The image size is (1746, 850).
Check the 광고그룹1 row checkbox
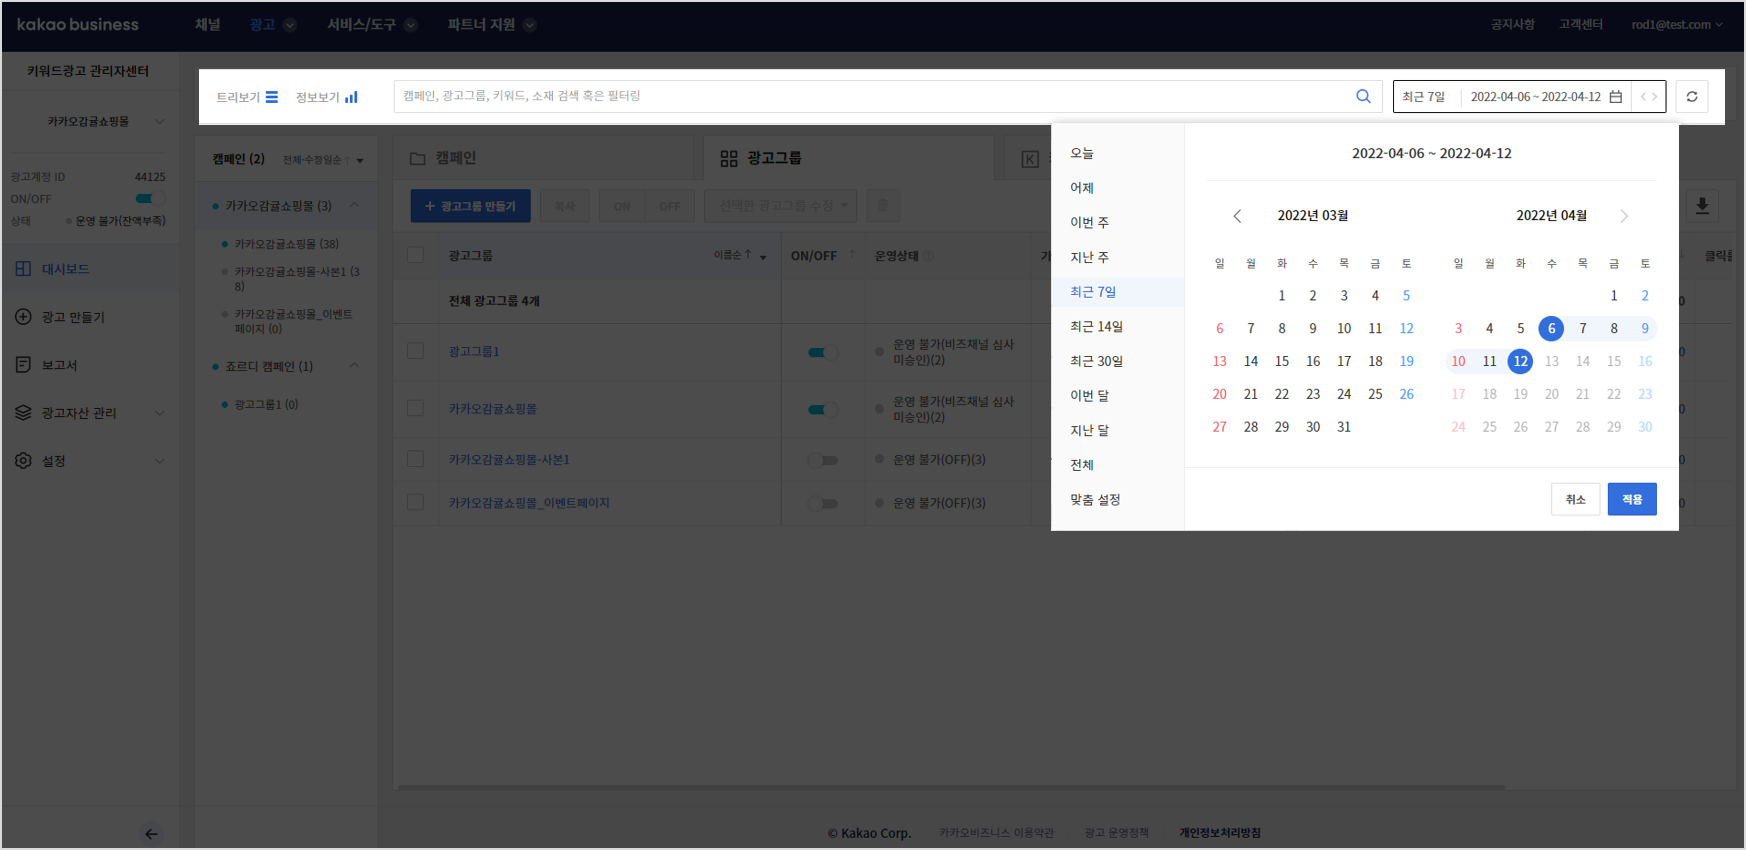pos(415,351)
